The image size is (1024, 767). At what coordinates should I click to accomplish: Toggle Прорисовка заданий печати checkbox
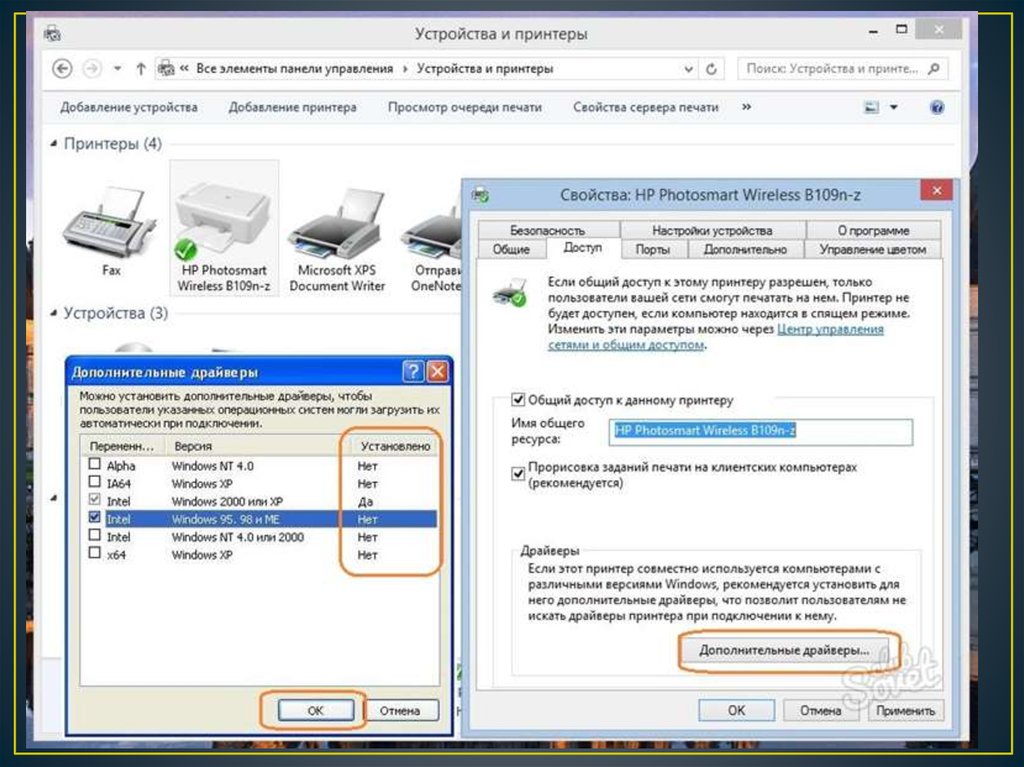518,472
